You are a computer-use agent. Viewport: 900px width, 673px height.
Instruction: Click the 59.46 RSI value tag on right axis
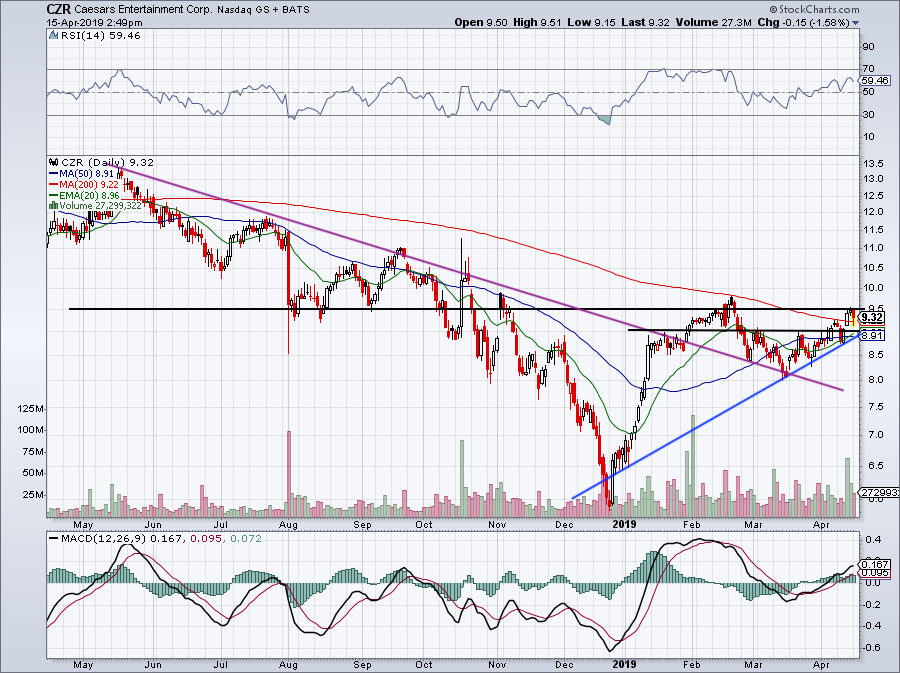tap(875, 81)
